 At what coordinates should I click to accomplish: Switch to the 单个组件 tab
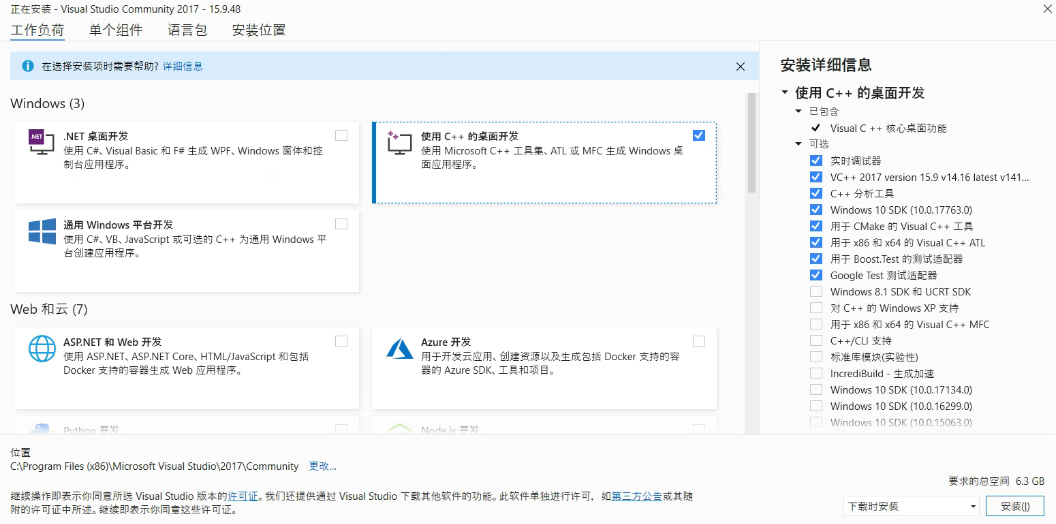116,30
